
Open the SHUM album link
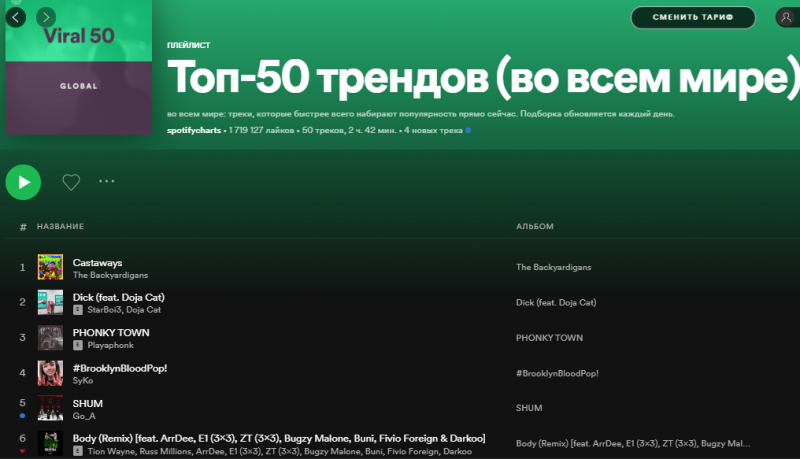[529, 408]
